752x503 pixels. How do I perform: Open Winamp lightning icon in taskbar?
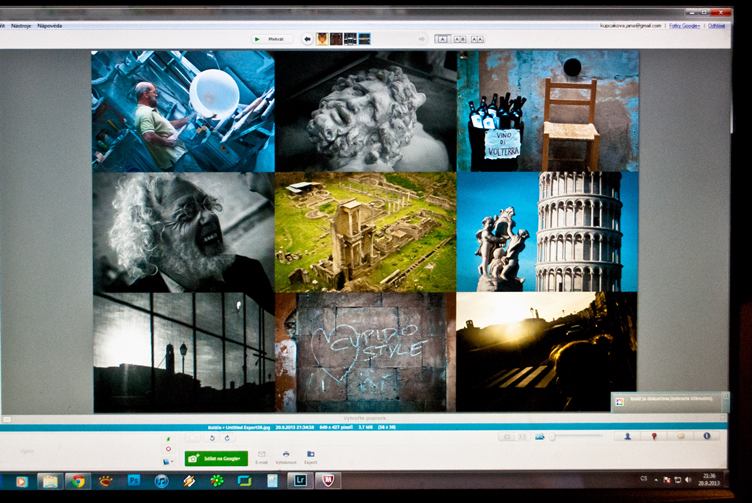click(x=189, y=481)
